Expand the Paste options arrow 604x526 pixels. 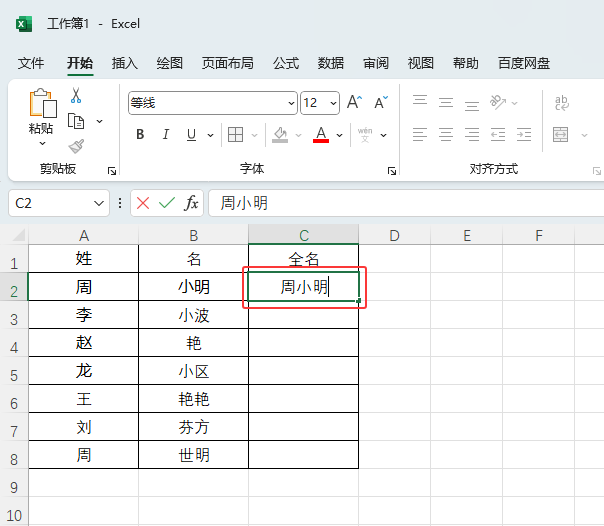click(42, 144)
